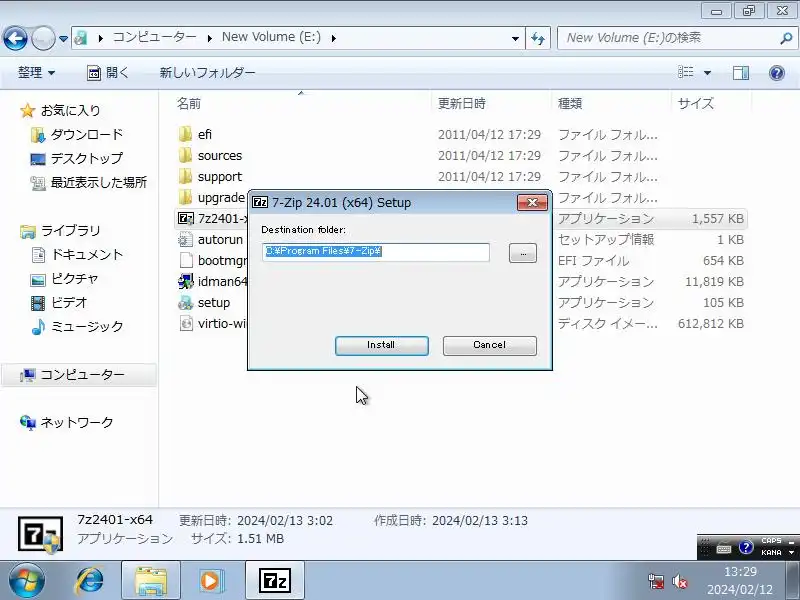
Task: Expand breadcrumb arrow after New Volume (E:)
Action: 334,38
